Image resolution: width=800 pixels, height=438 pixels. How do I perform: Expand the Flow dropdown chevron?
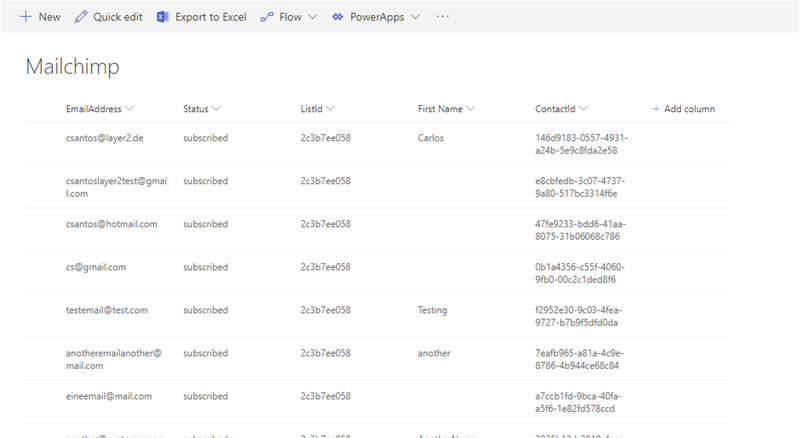coord(313,17)
